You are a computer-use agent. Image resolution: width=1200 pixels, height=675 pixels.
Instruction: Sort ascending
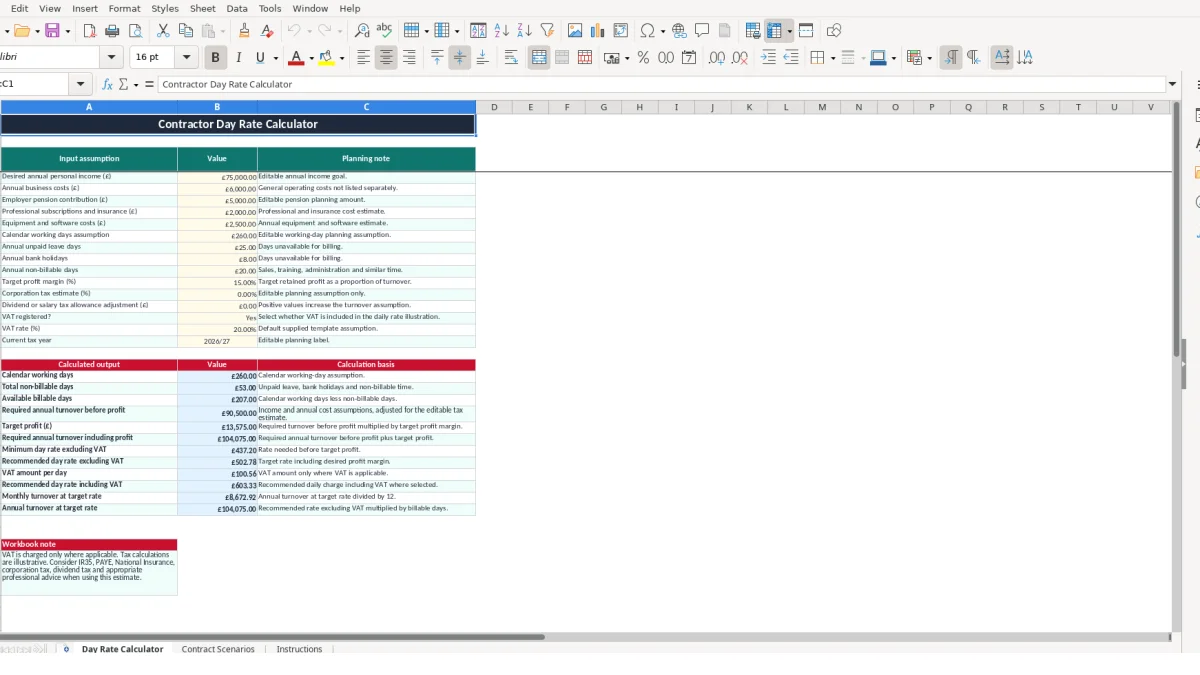click(x=502, y=31)
